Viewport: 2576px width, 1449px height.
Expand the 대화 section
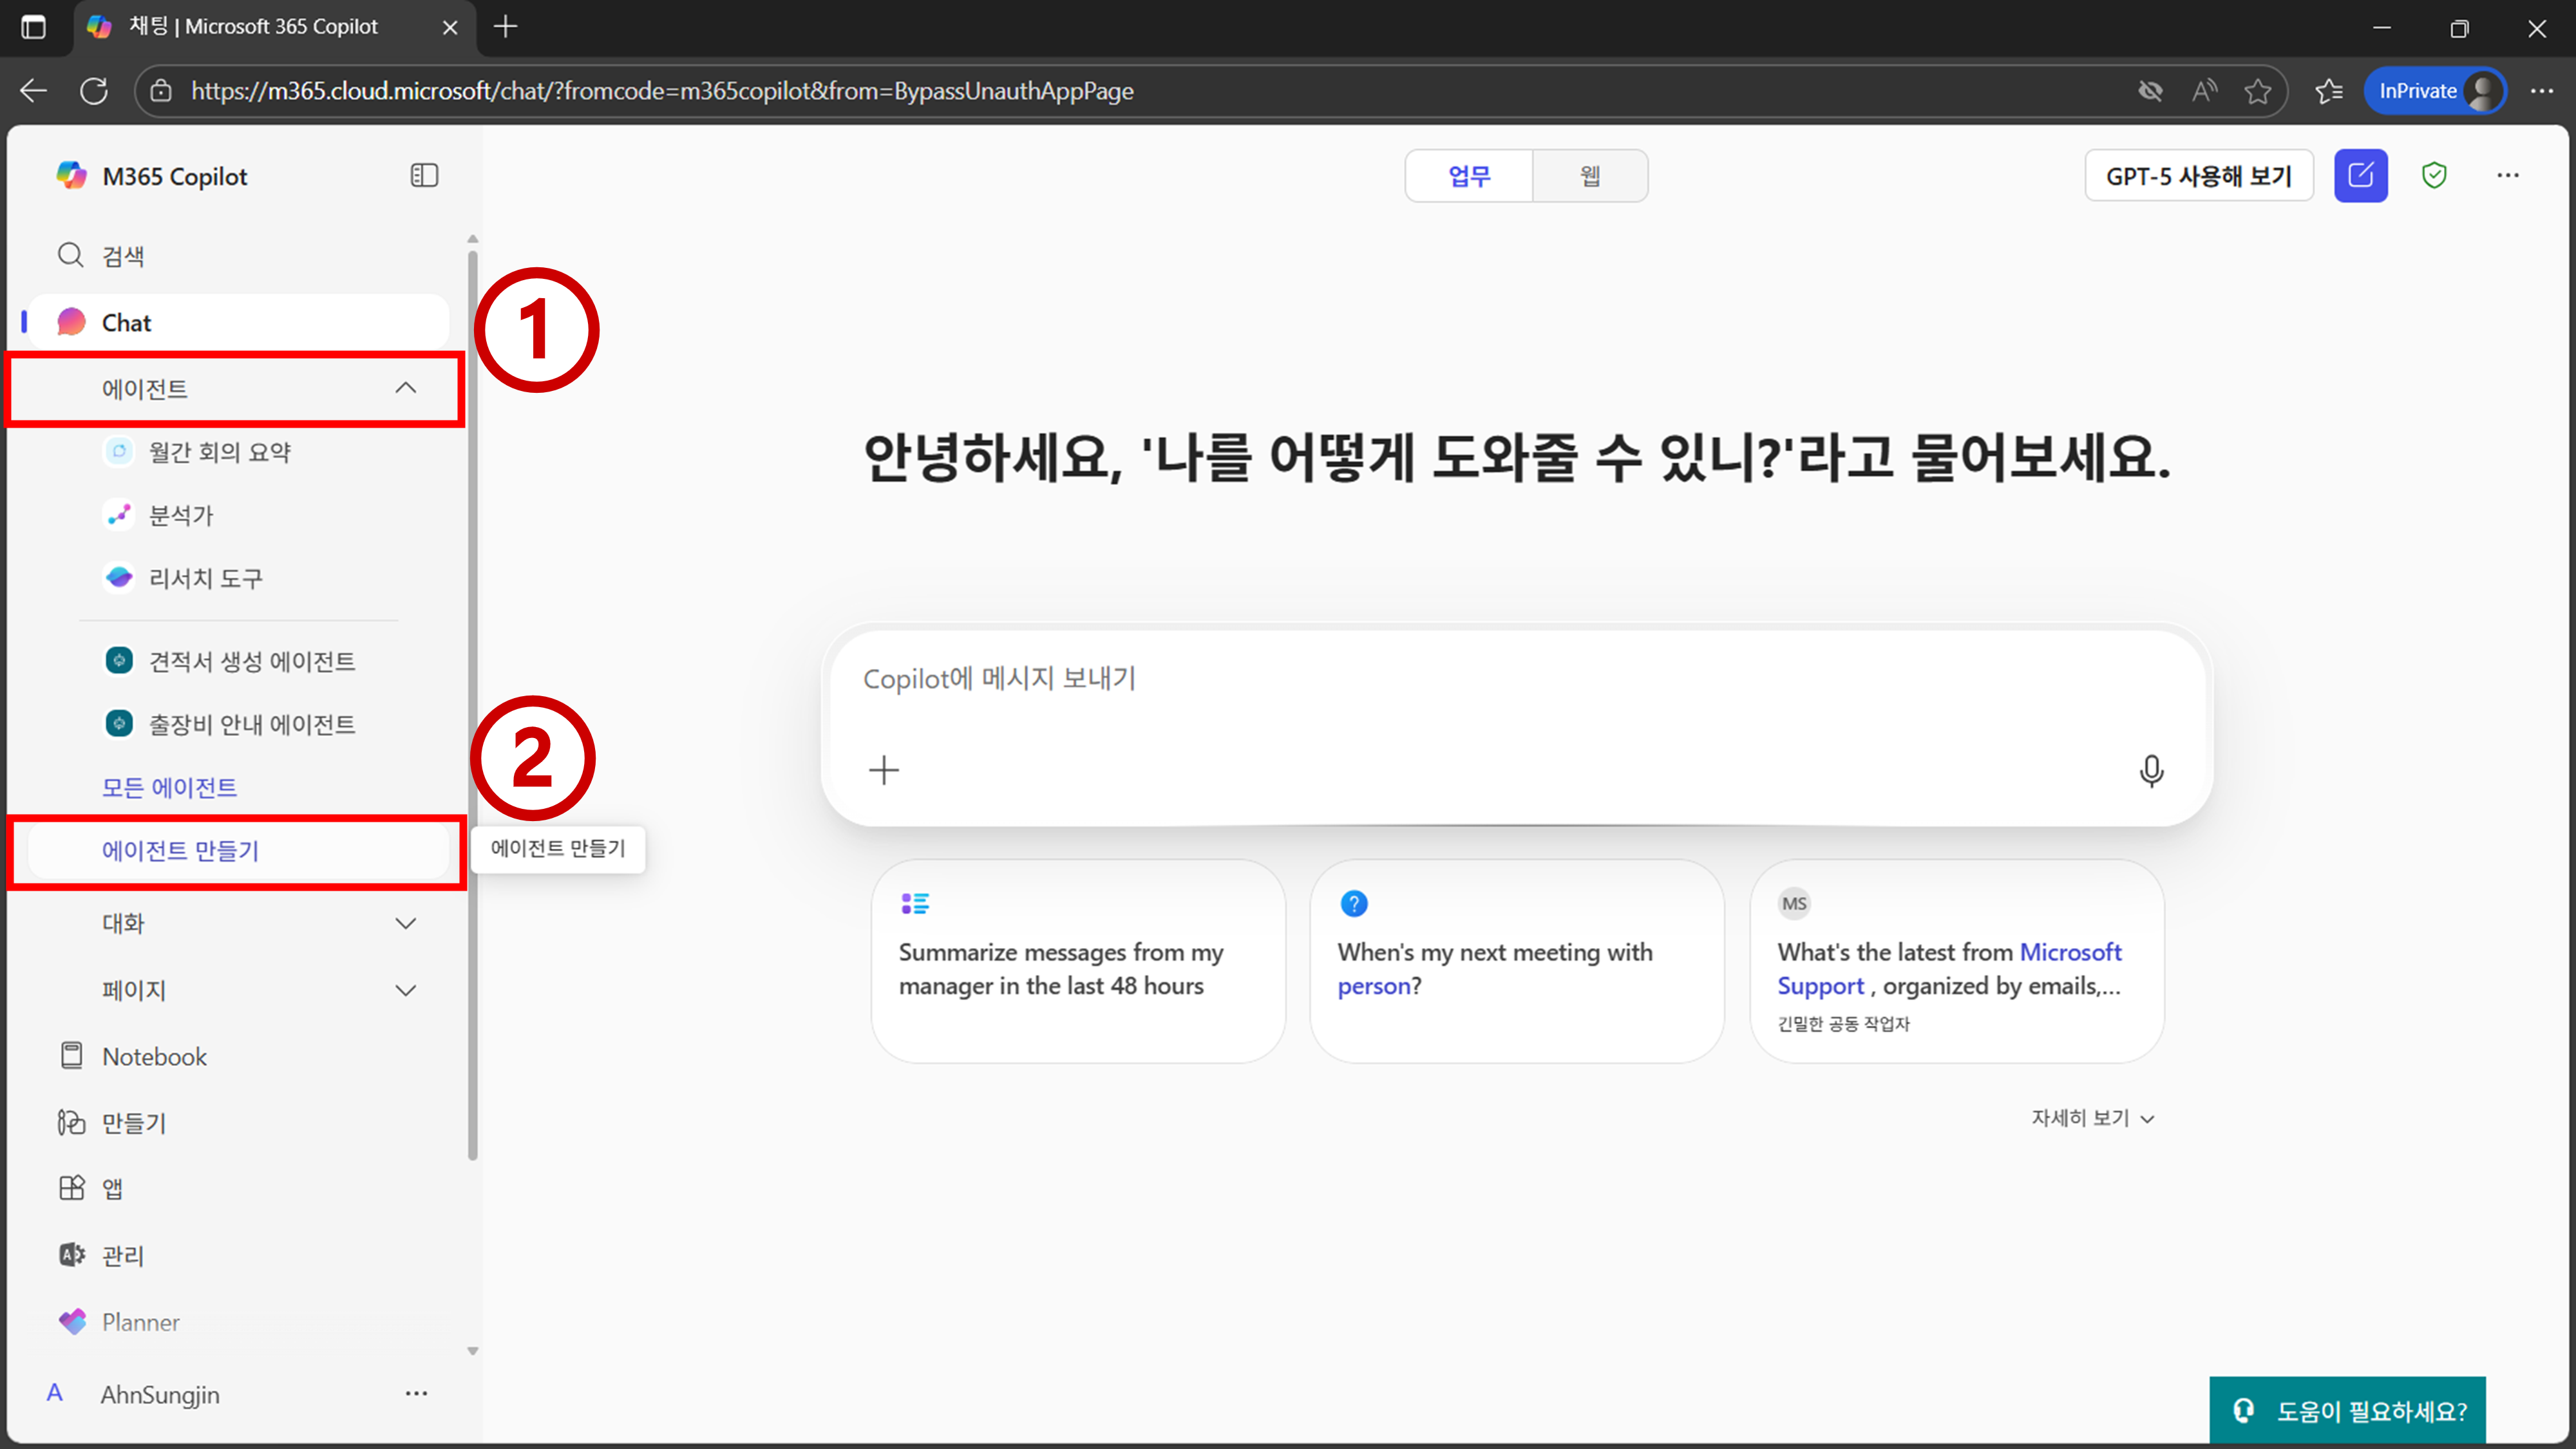[405, 923]
